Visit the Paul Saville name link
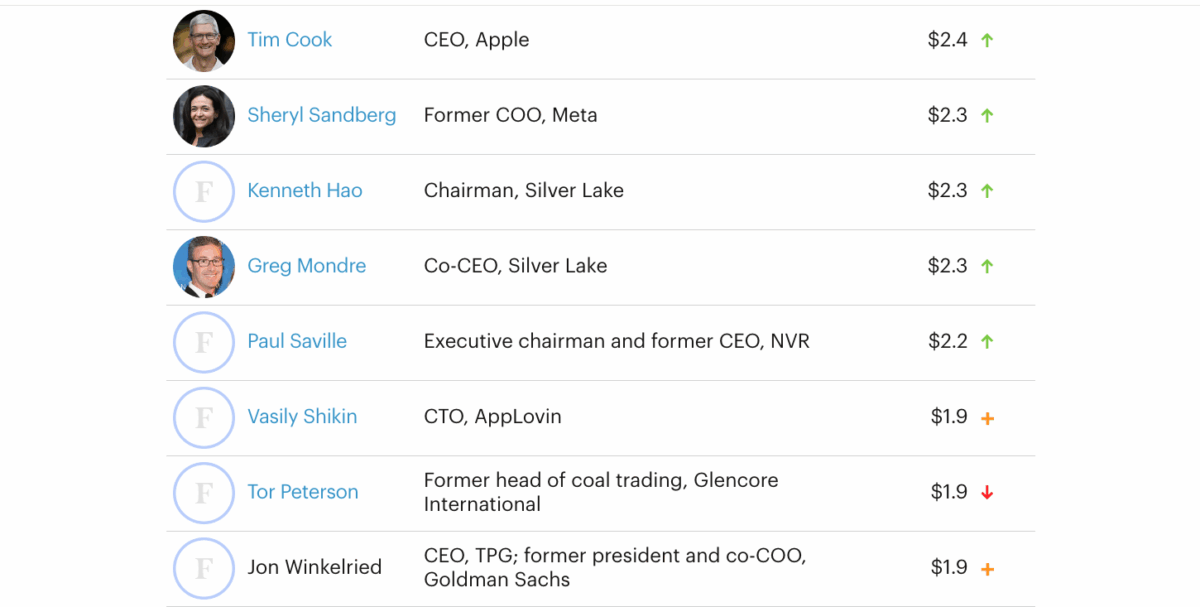 [297, 341]
